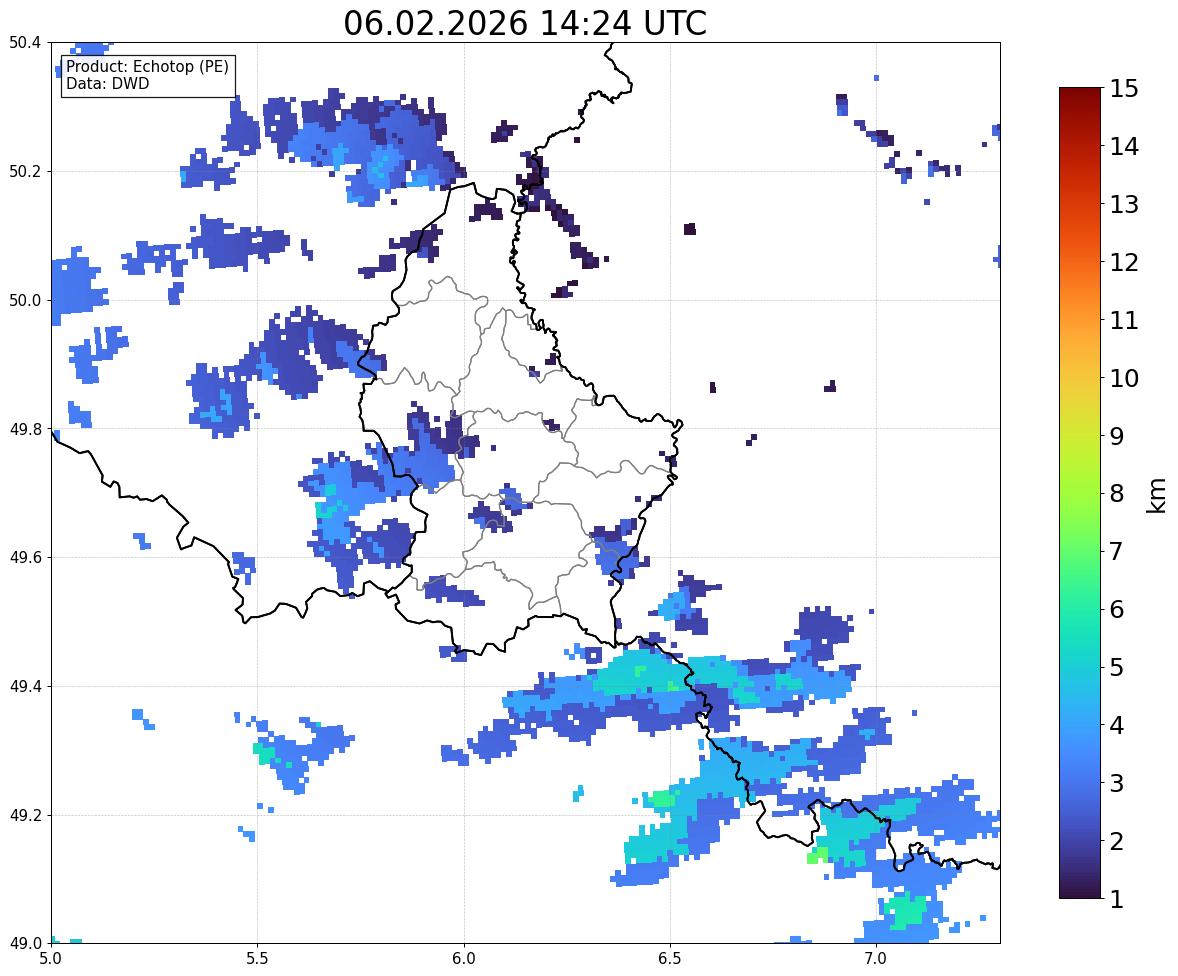The height and width of the screenshot is (976, 1178).
Task: Click colorbar tick label 5
Action: pyautogui.click(x=1117, y=667)
